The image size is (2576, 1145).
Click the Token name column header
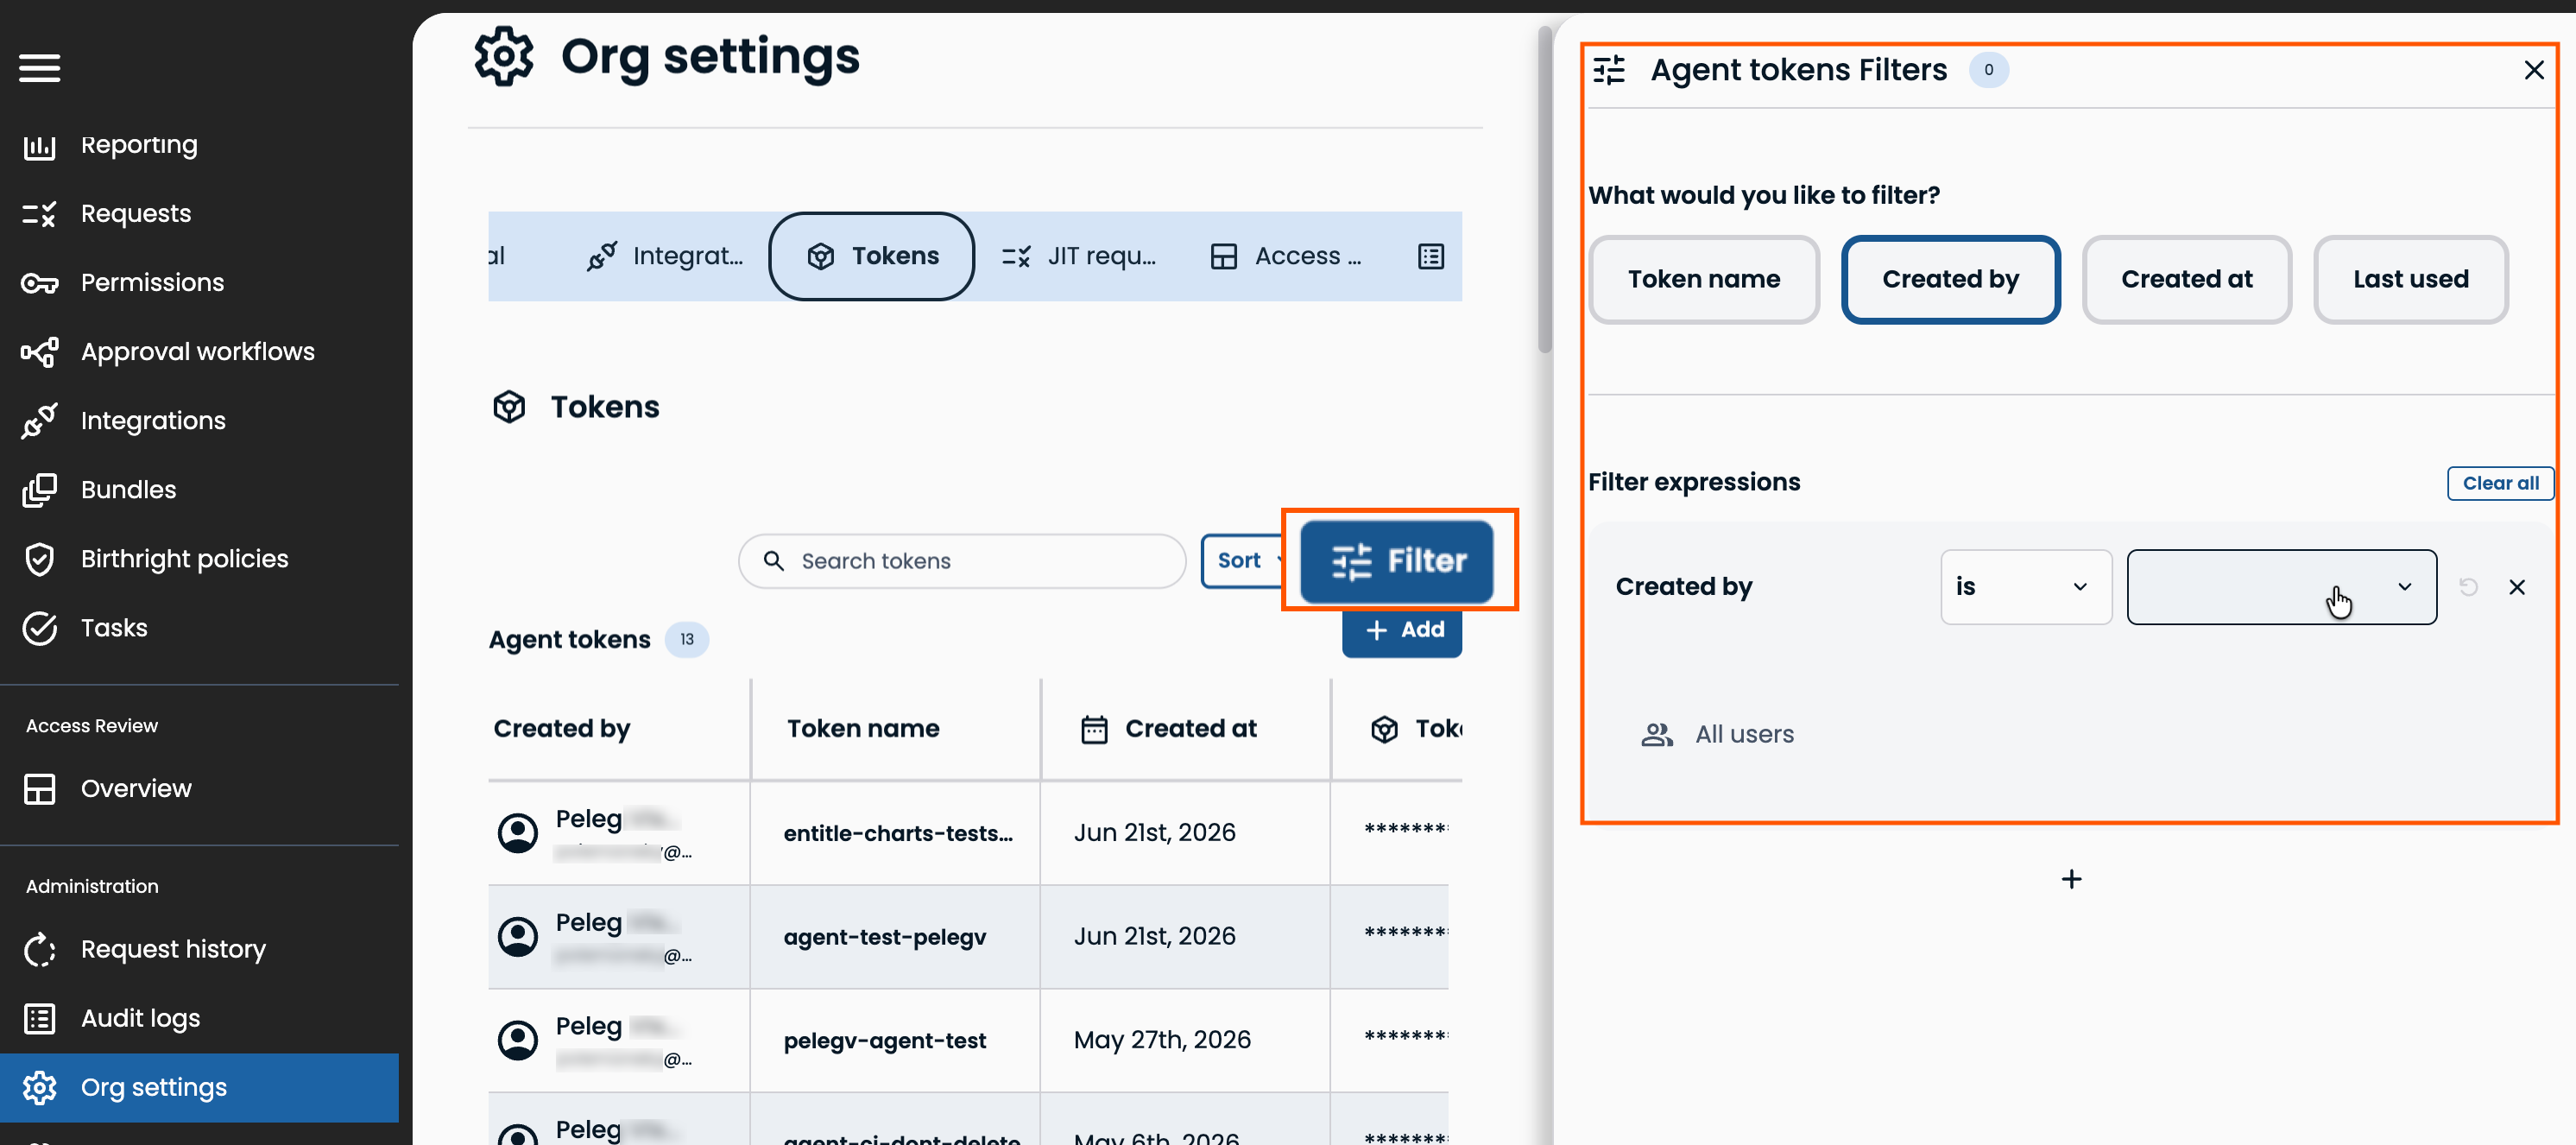point(863,729)
